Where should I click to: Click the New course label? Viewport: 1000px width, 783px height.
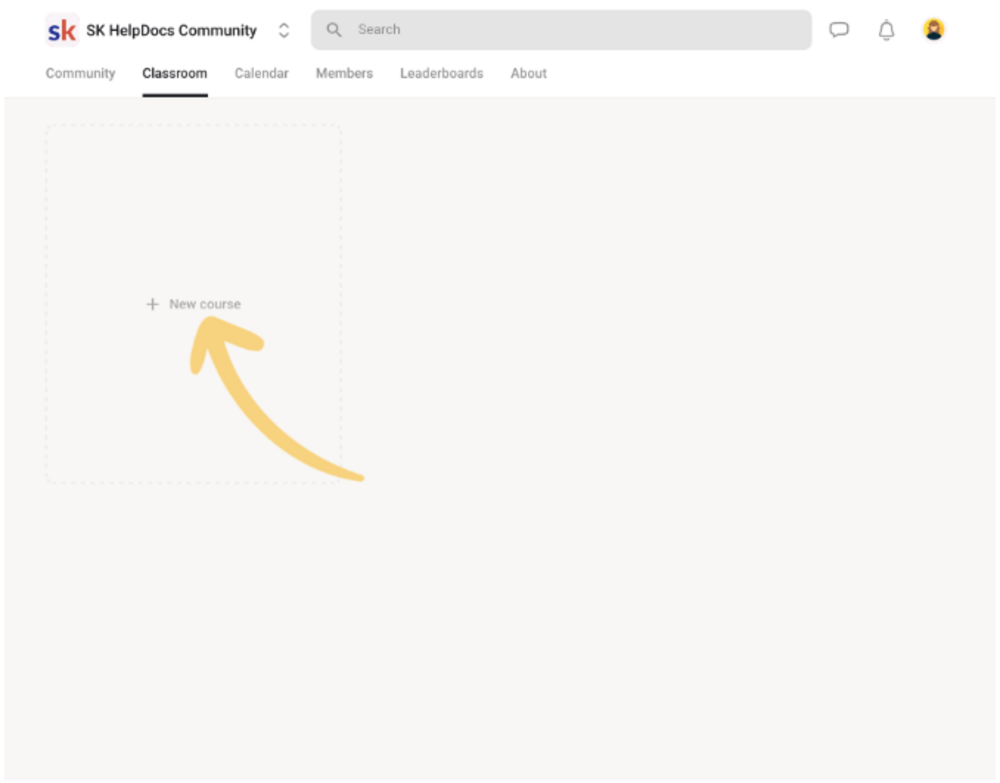point(205,304)
